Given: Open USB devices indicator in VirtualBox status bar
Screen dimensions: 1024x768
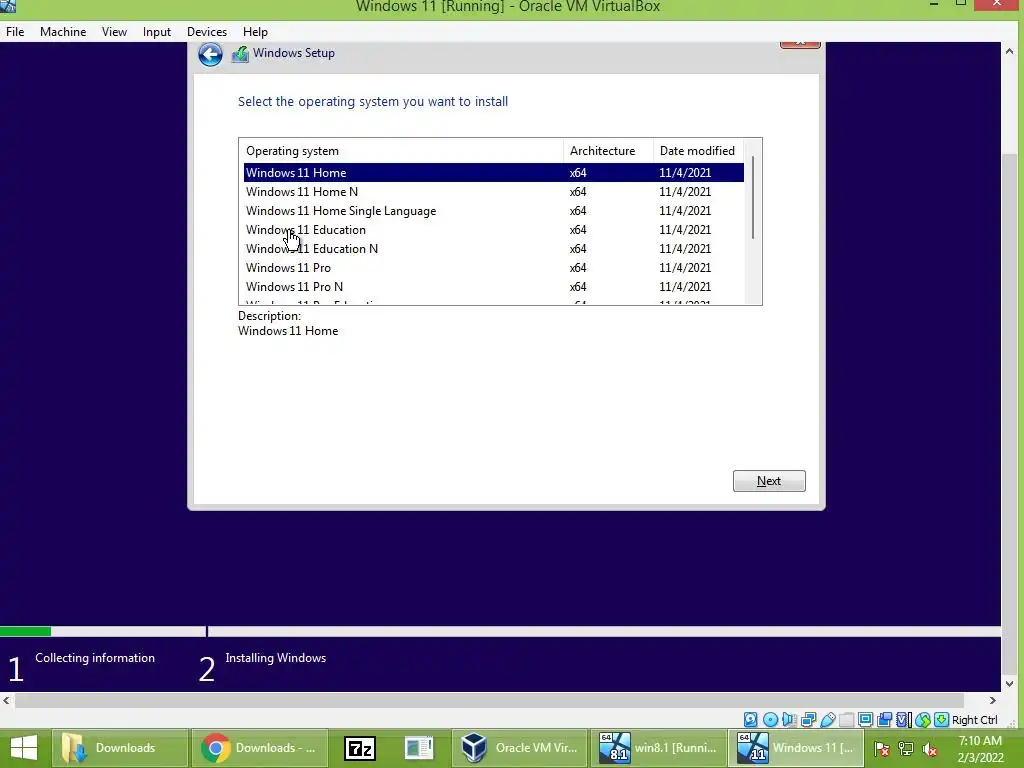Looking at the screenshot, I should click(x=827, y=720).
